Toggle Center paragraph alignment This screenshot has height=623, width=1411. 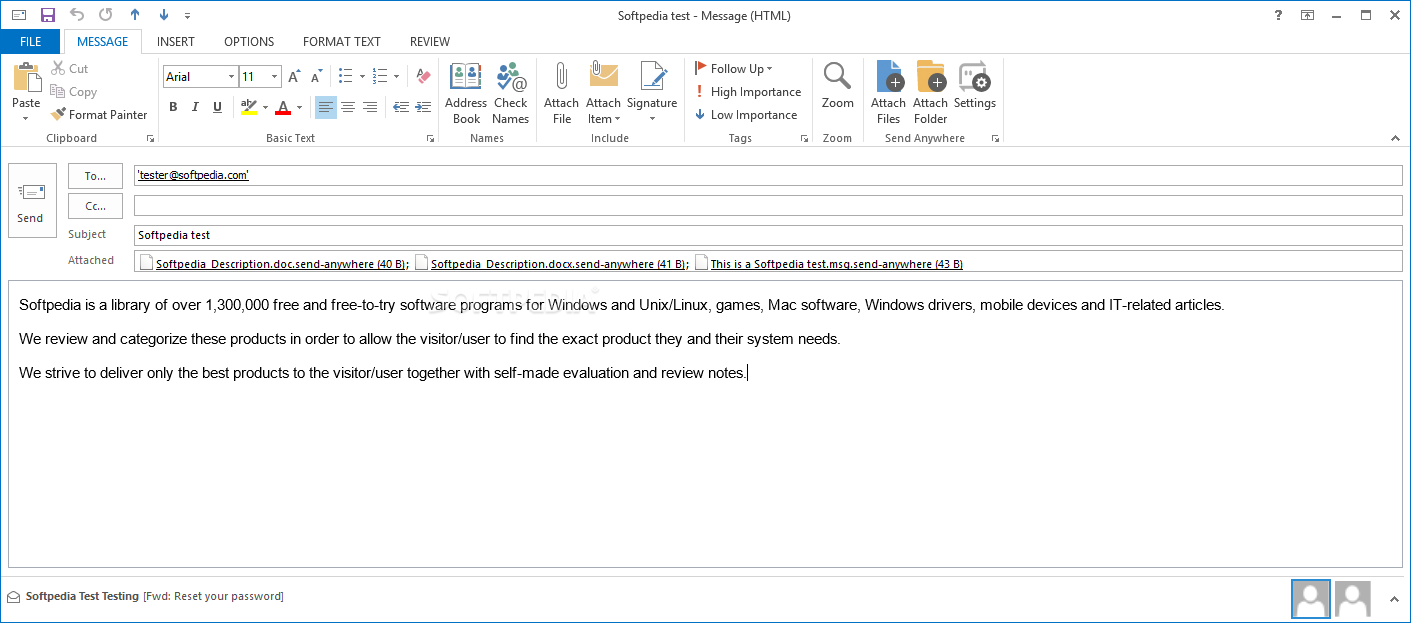(348, 107)
